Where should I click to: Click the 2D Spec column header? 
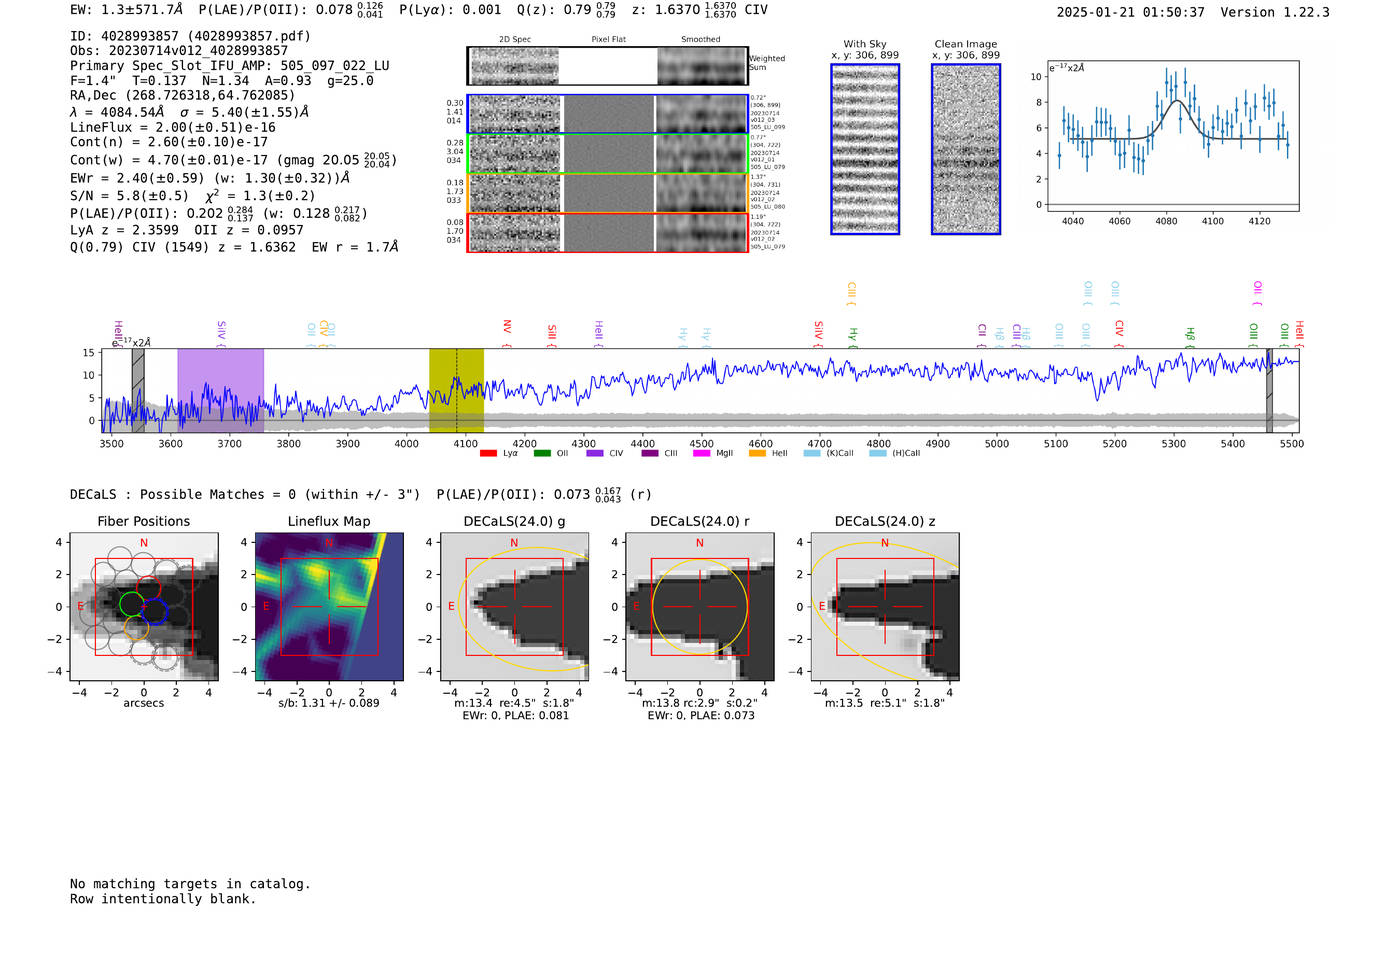pyautogui.click(x=515, y=40)
